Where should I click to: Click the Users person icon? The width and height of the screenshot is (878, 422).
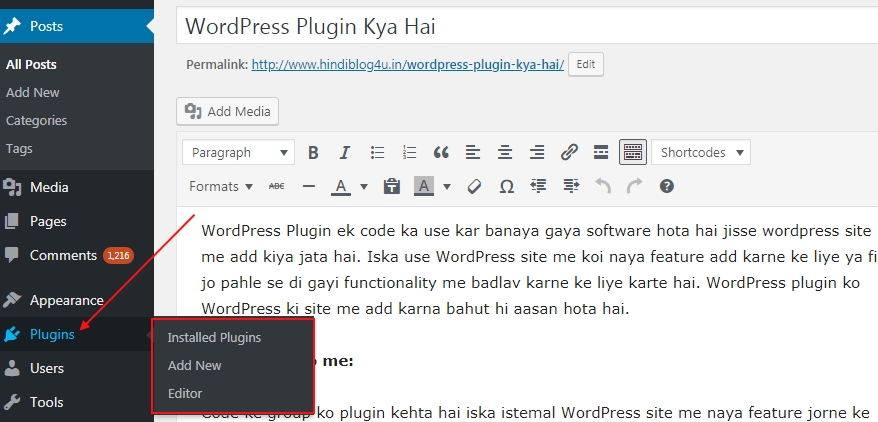[x=12, y=368]
